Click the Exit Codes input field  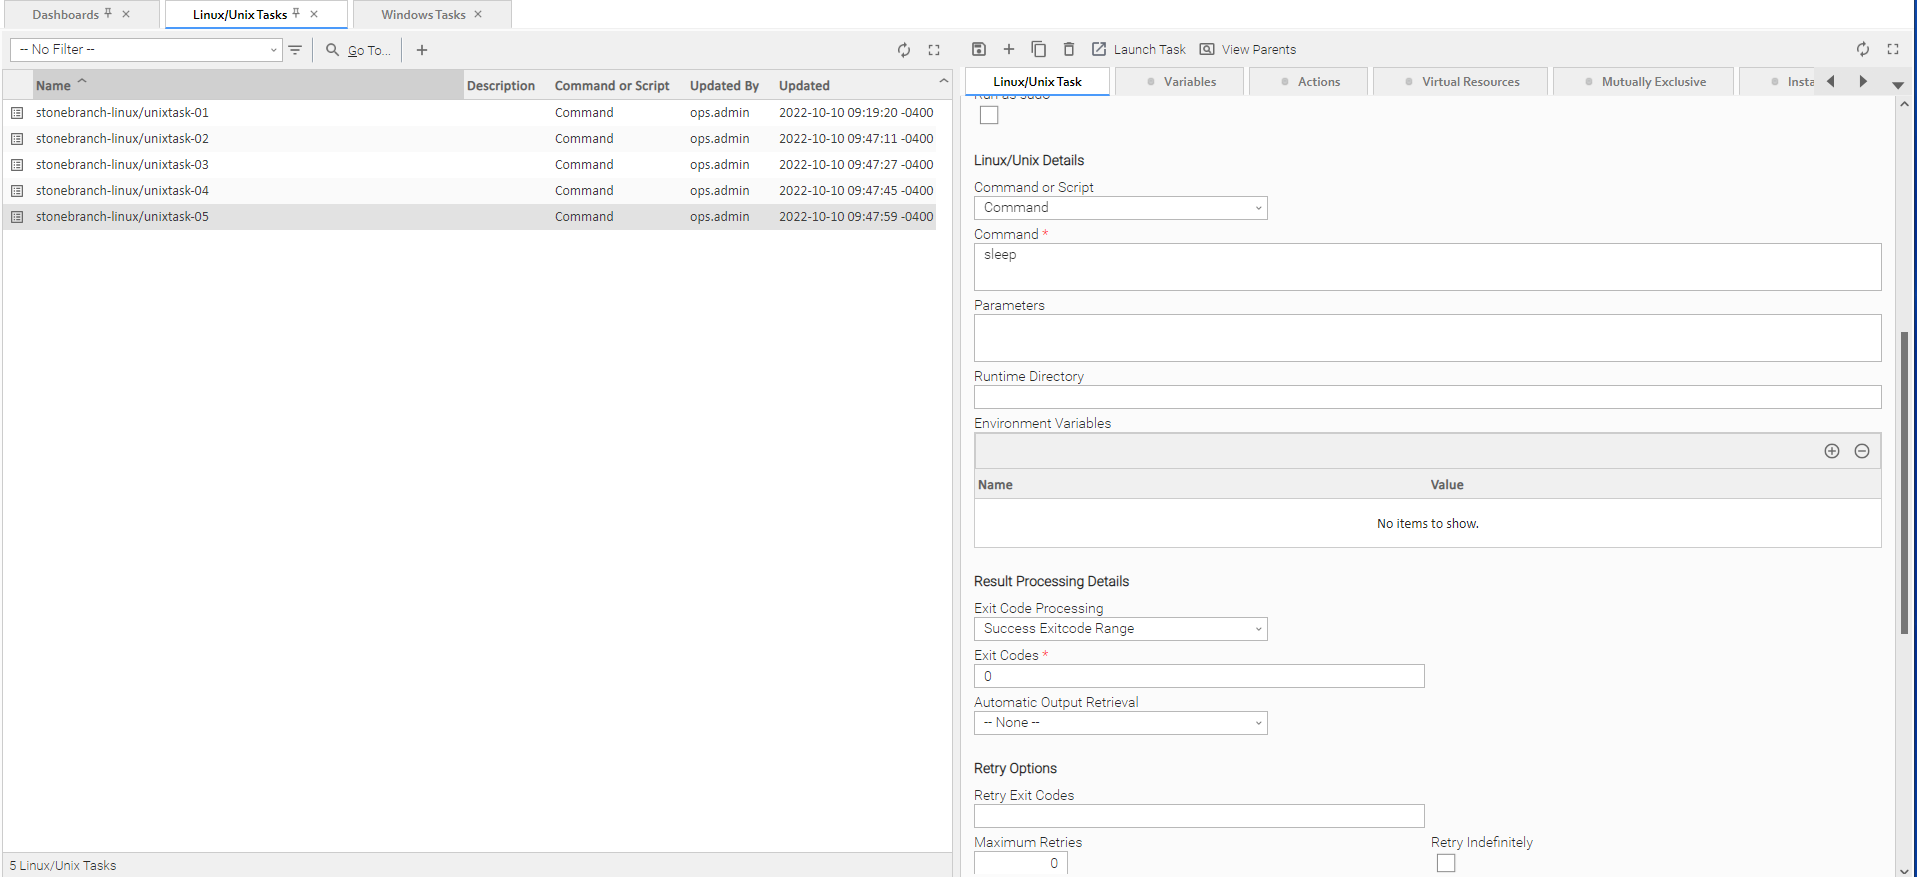[1198, 676]
